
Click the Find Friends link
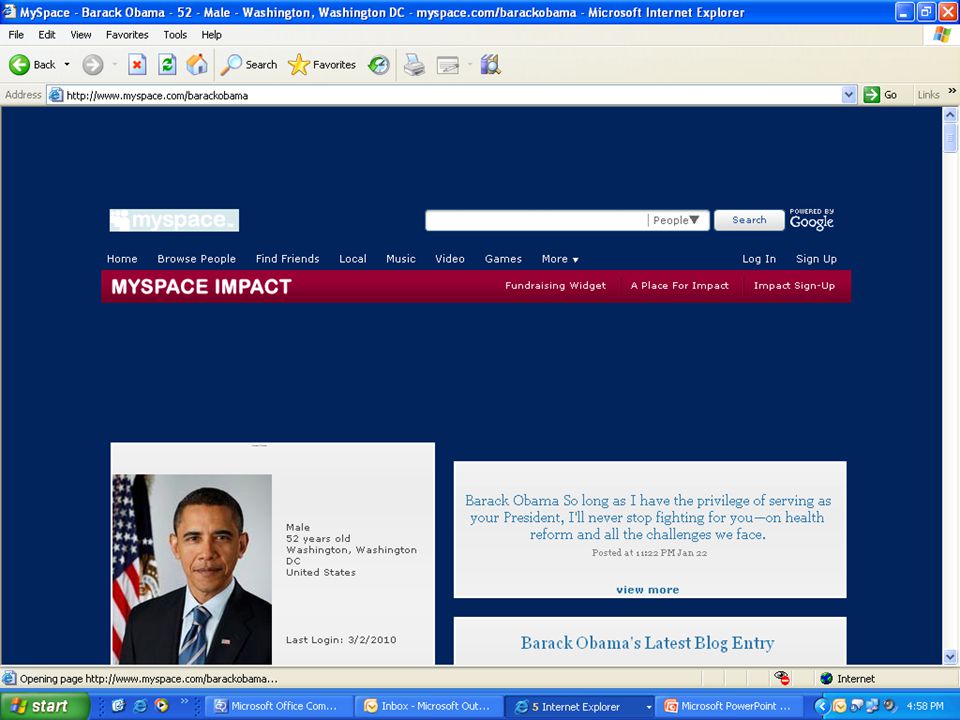[x=288, y=259]
